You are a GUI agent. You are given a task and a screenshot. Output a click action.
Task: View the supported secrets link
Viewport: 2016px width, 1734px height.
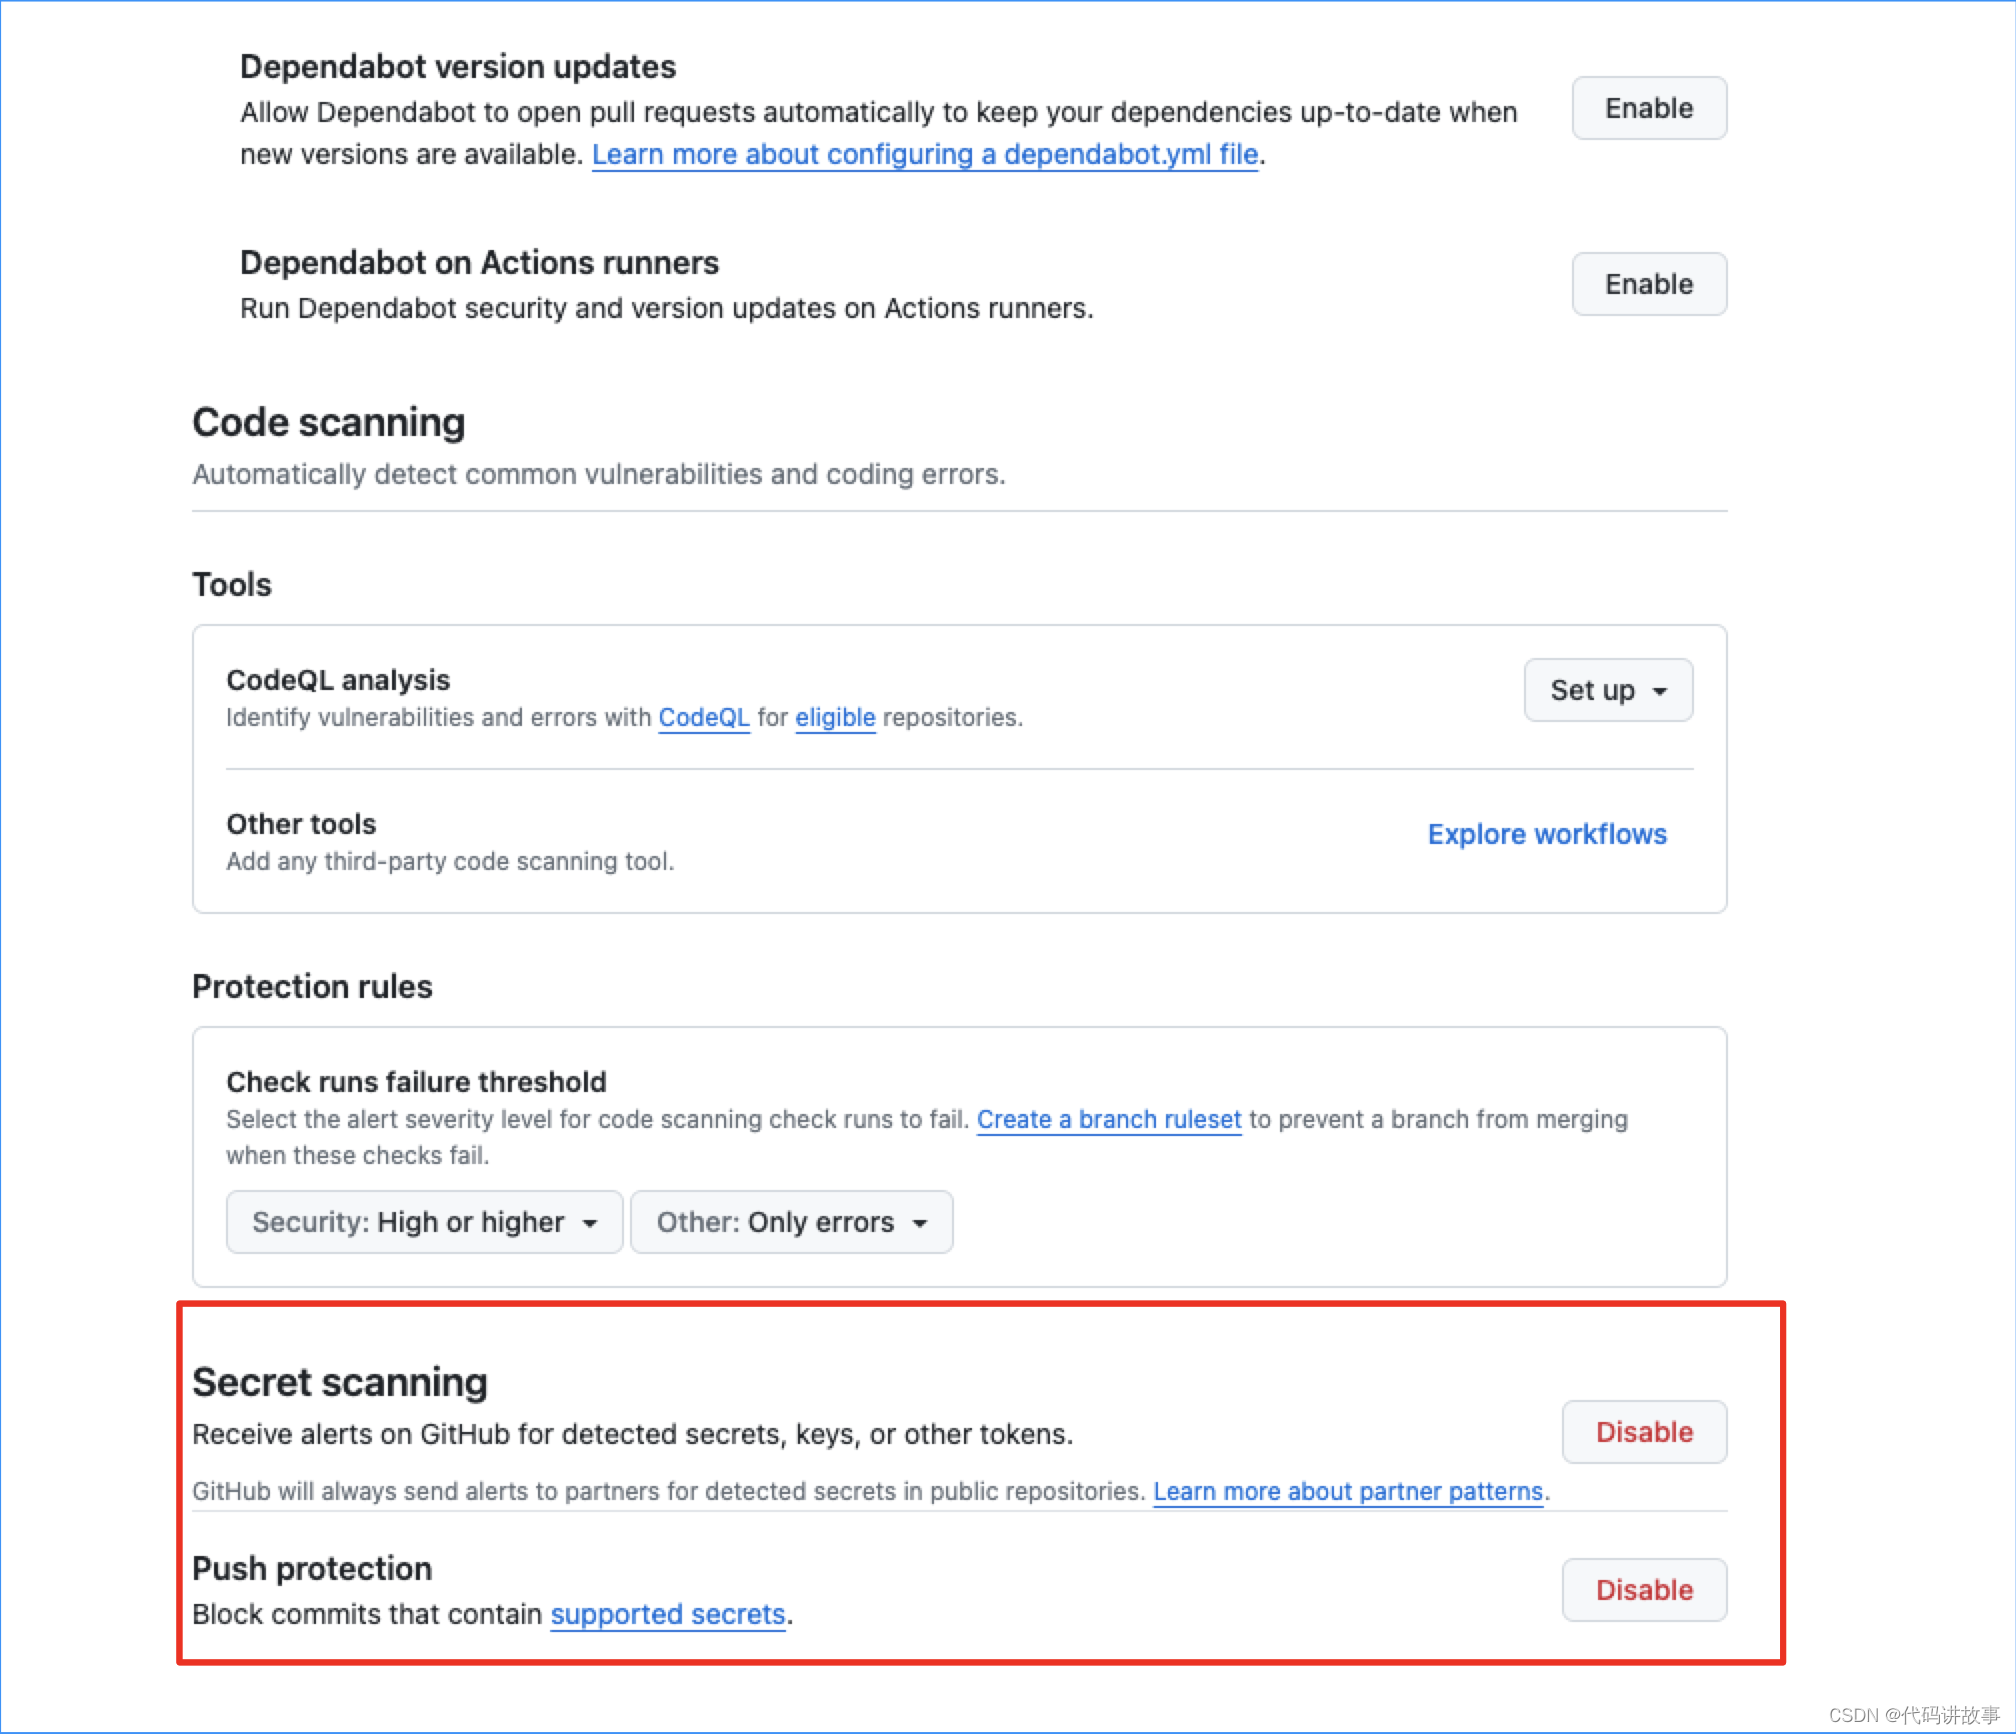pos(666,1614)
